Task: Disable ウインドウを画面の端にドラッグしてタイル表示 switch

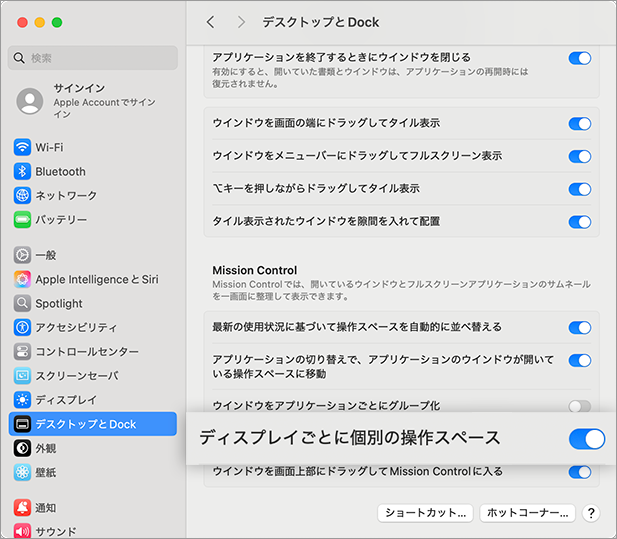Action: coord(580,124)
